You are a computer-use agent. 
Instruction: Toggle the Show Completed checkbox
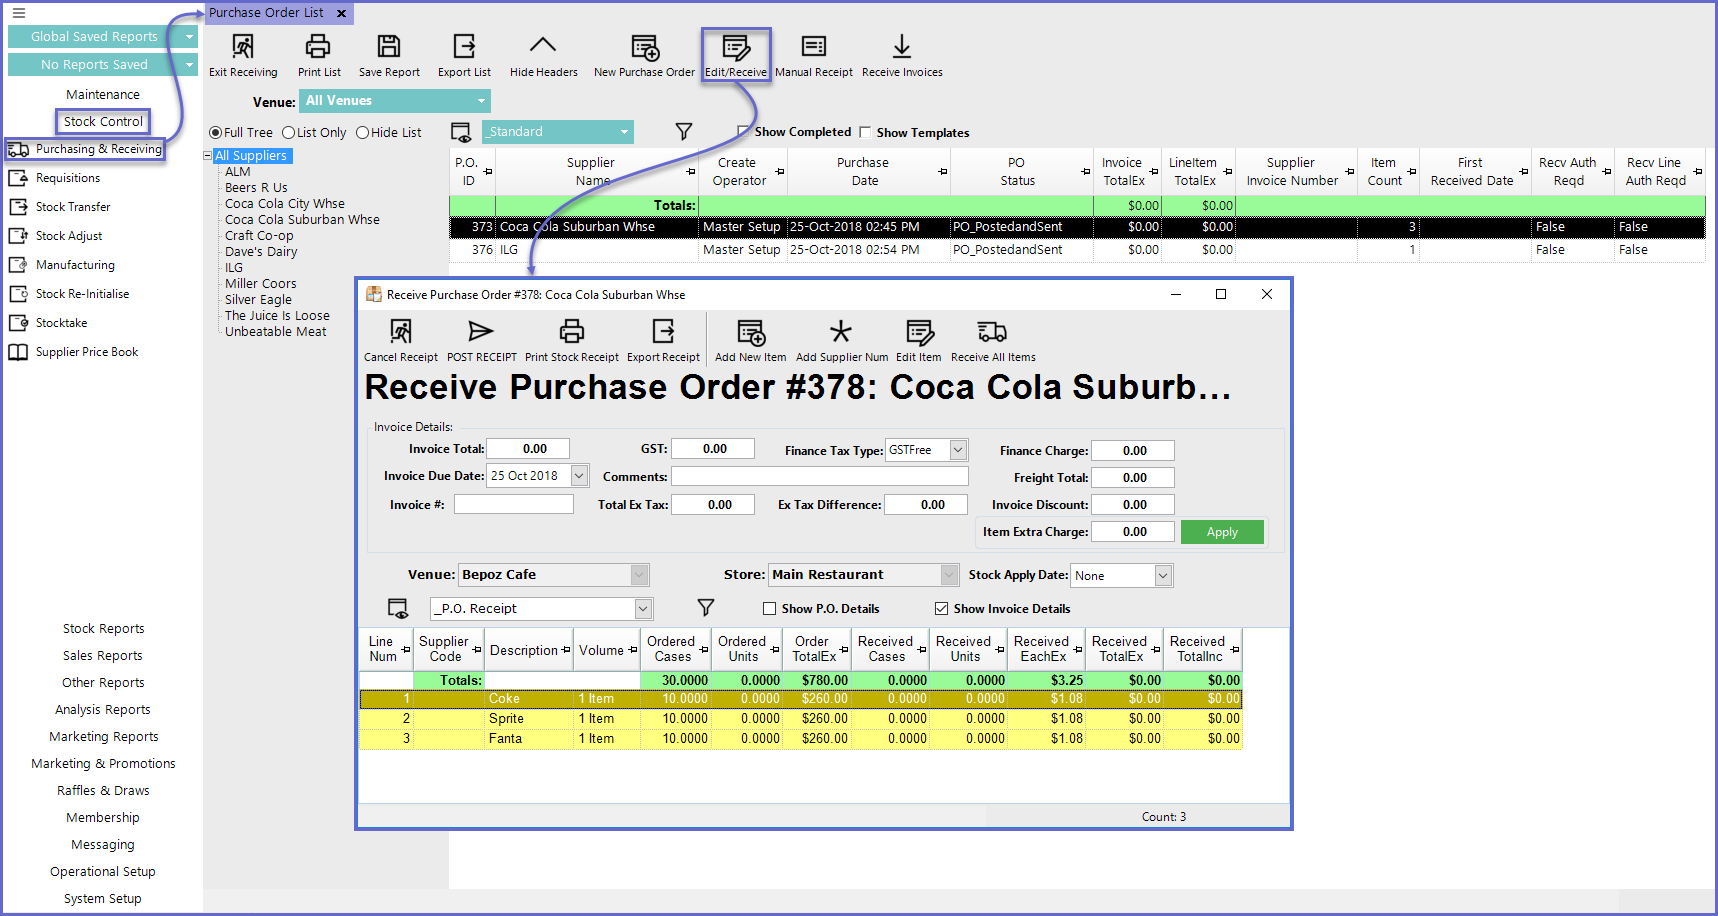coord(743,131)
